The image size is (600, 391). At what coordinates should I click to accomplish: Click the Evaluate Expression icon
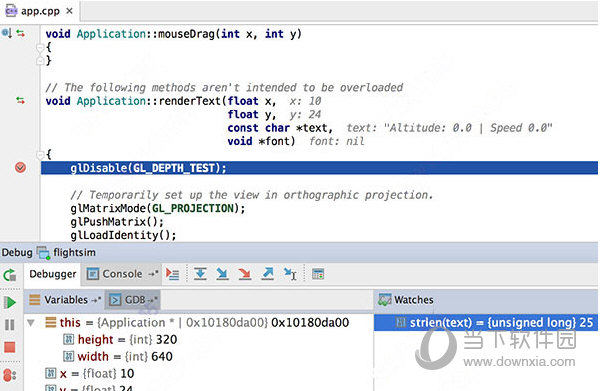(x=318, y=274)
